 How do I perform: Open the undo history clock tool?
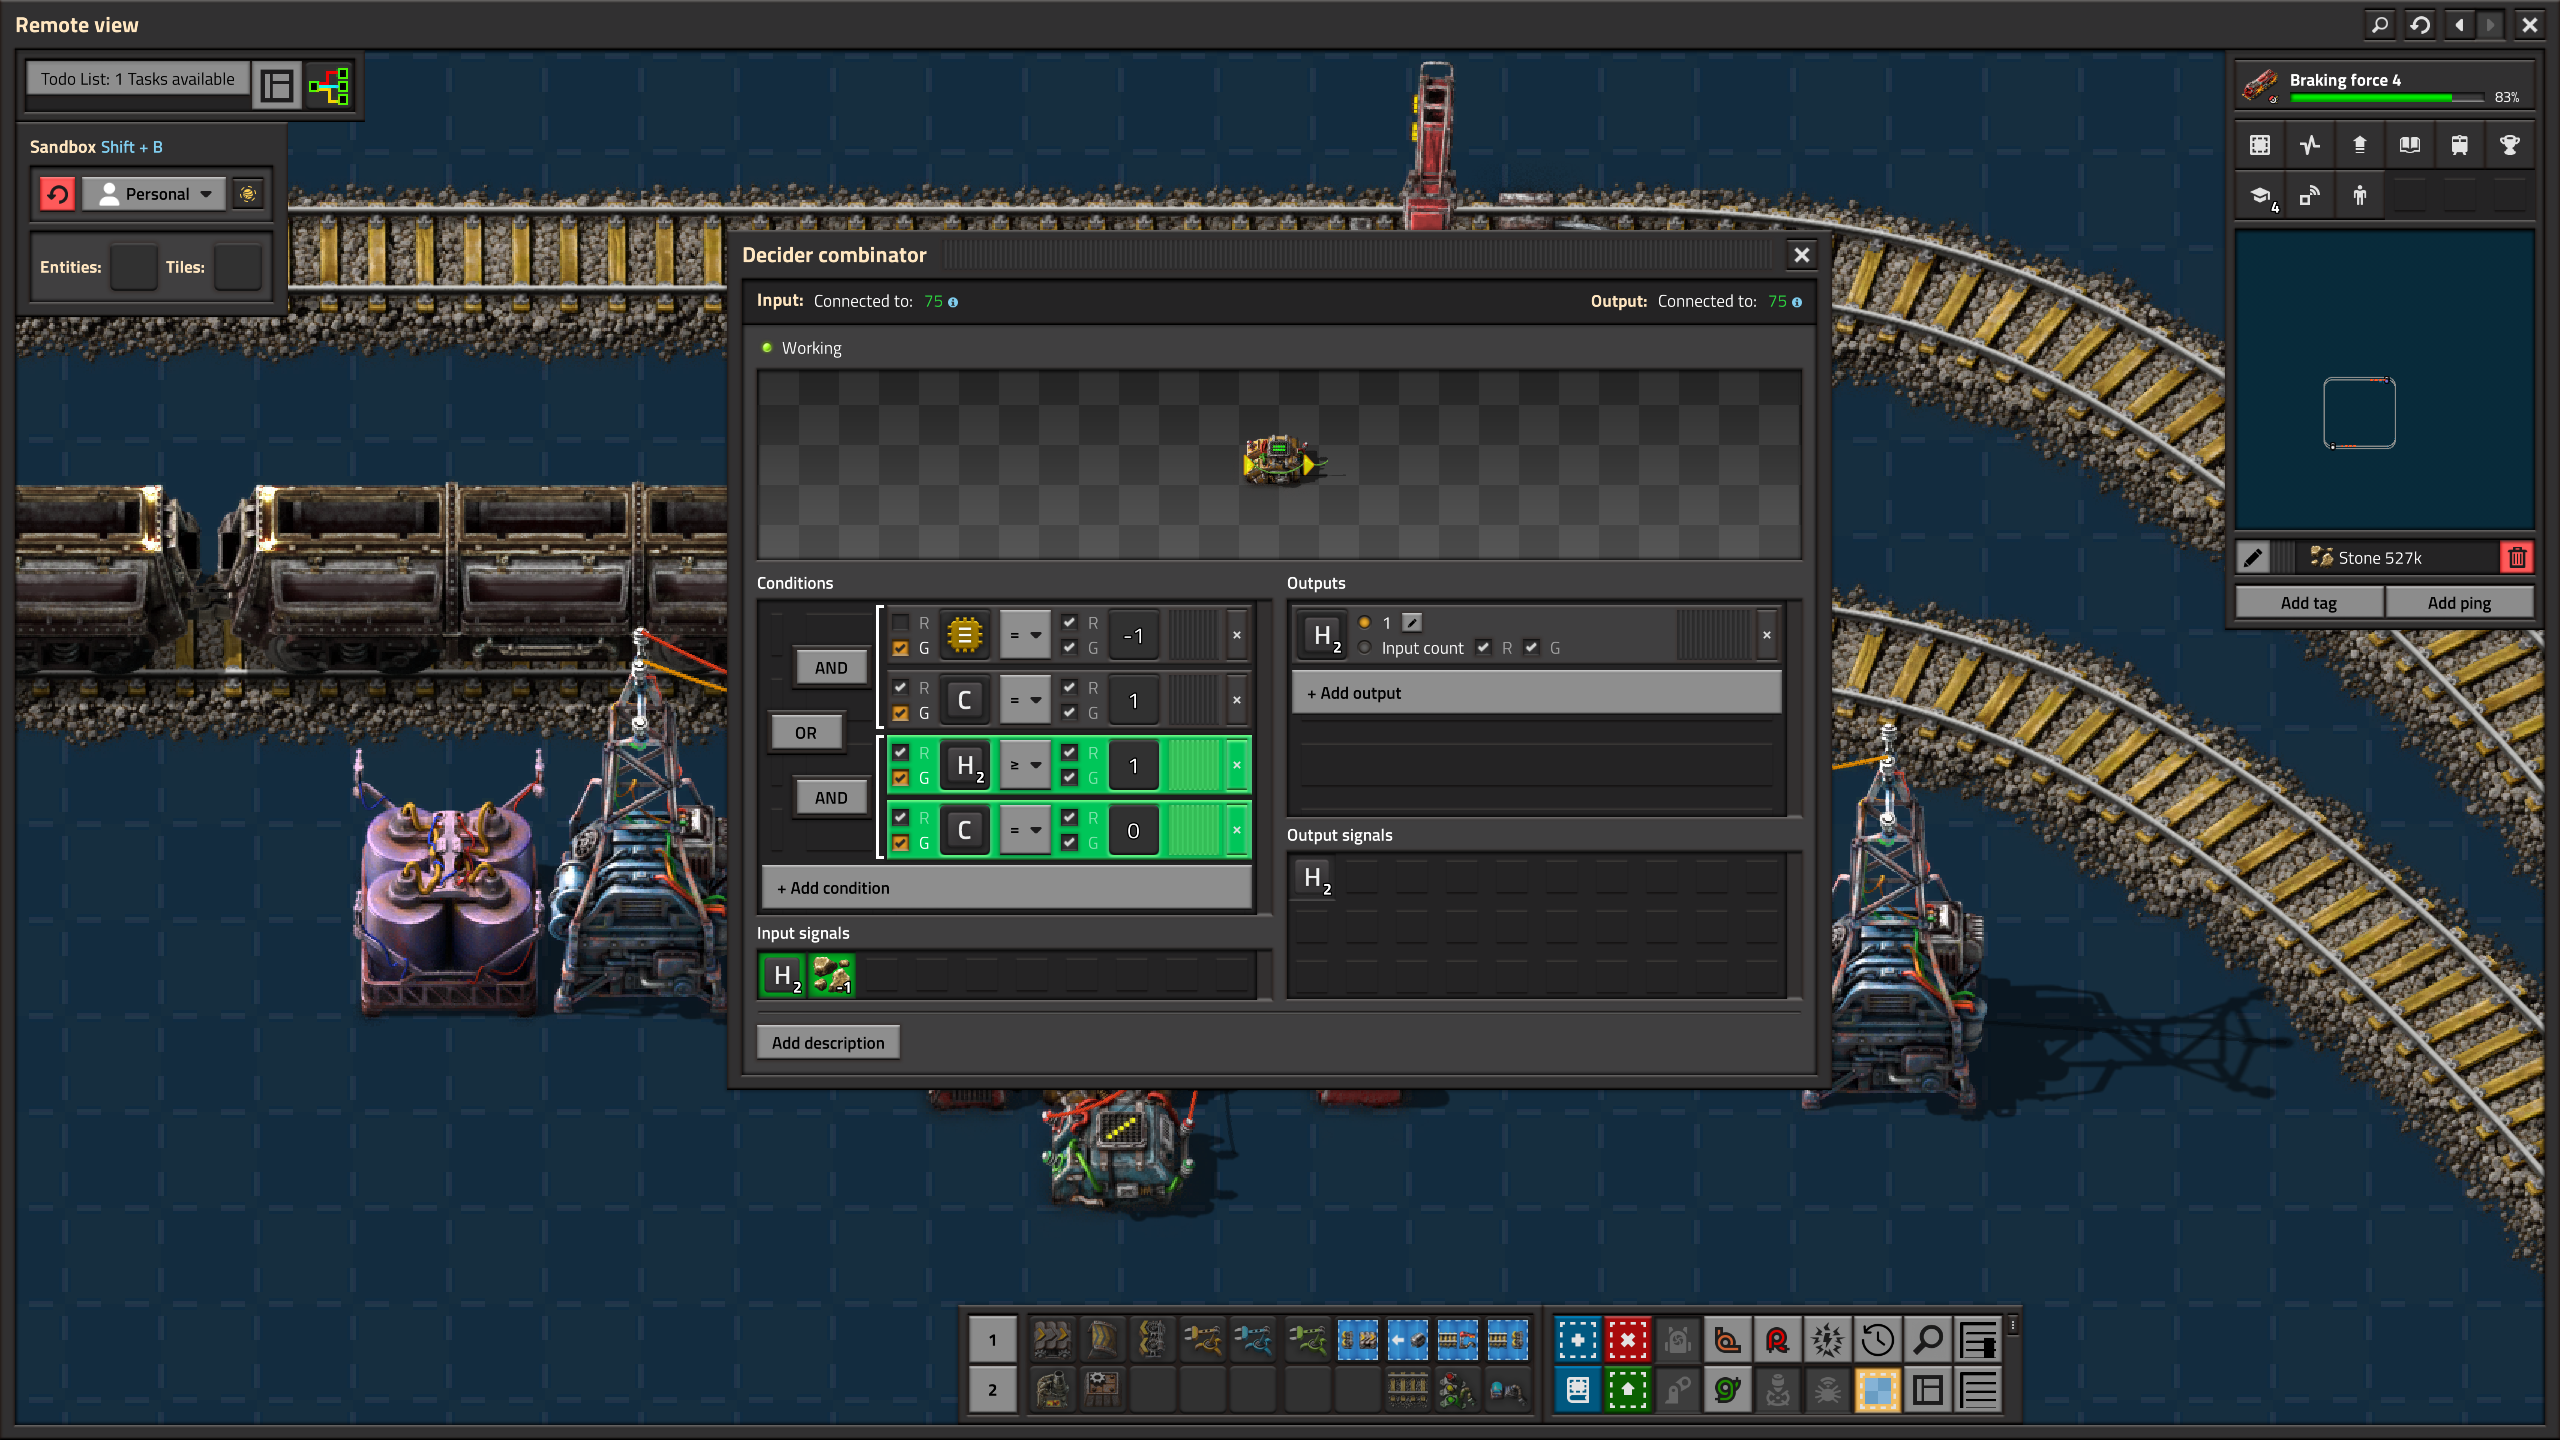[x=1878, y=1339]
